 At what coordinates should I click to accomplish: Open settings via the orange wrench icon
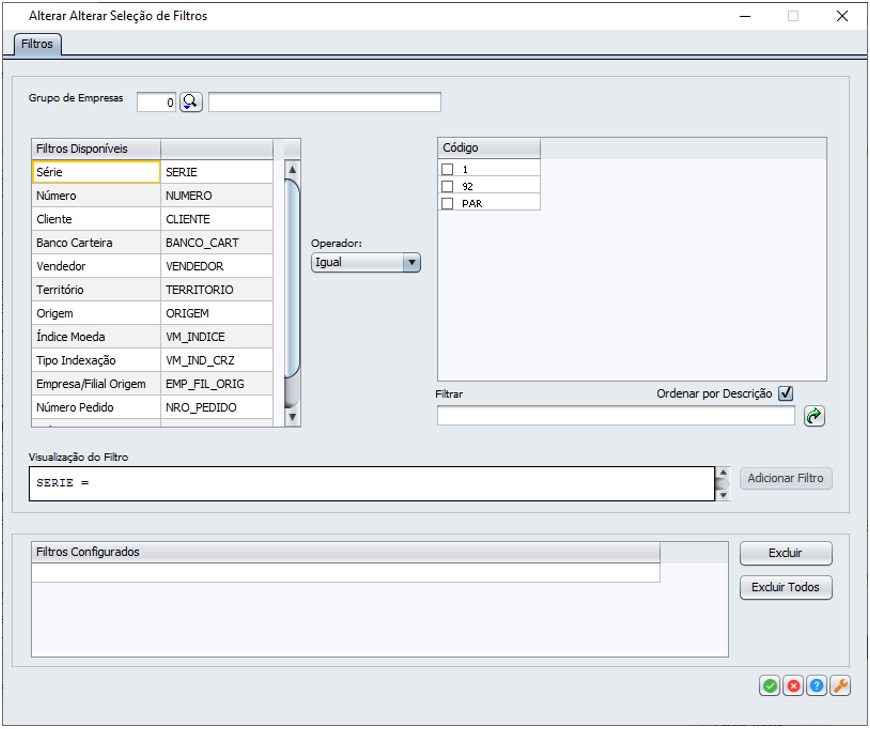(x=840, y=686)
